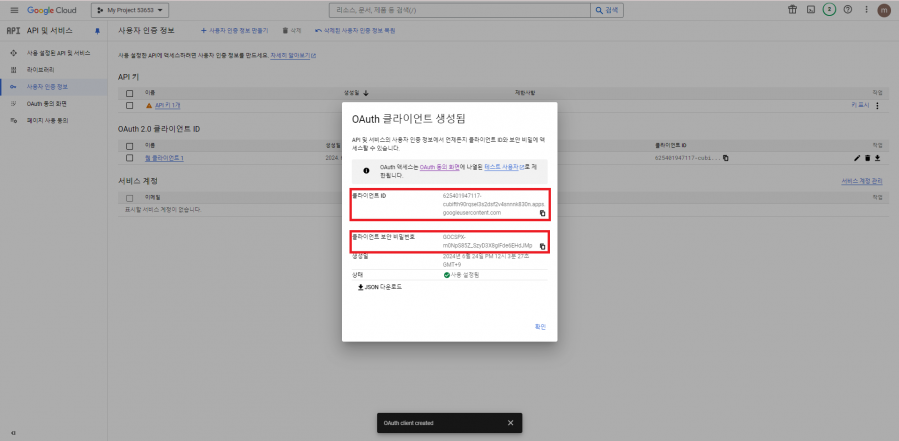Check the 'API 키 1개' row checkbox
This screenshot has height=441, width=899.
[x=130, y=105]
